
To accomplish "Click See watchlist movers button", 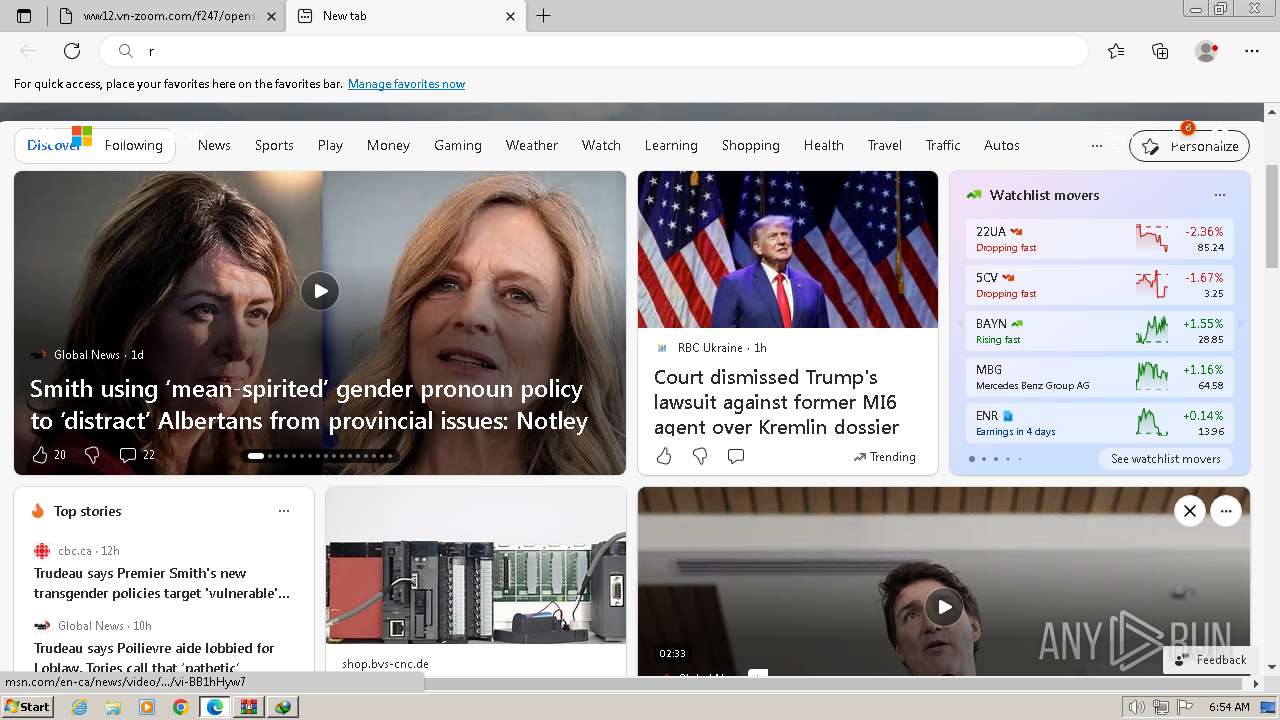I will point(1165,459).
